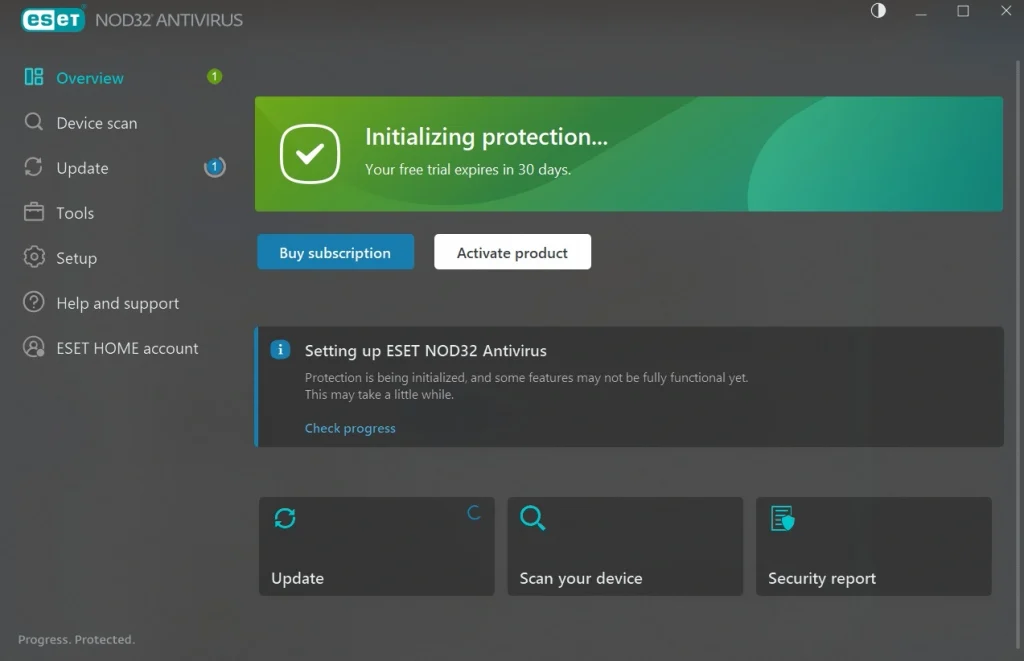The width and height of the screenshot is (1024, 661).
Task: Click 'Your free trial expires in 30 days.'
Action: pos(468,169)
